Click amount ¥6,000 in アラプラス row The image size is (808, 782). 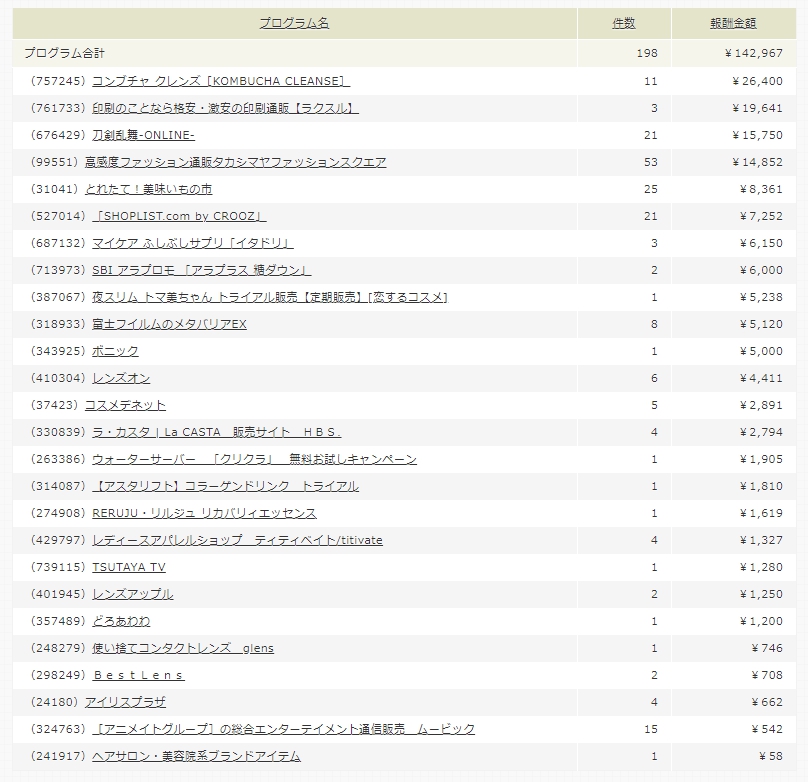pyautogui.click(x=761, y=270)
